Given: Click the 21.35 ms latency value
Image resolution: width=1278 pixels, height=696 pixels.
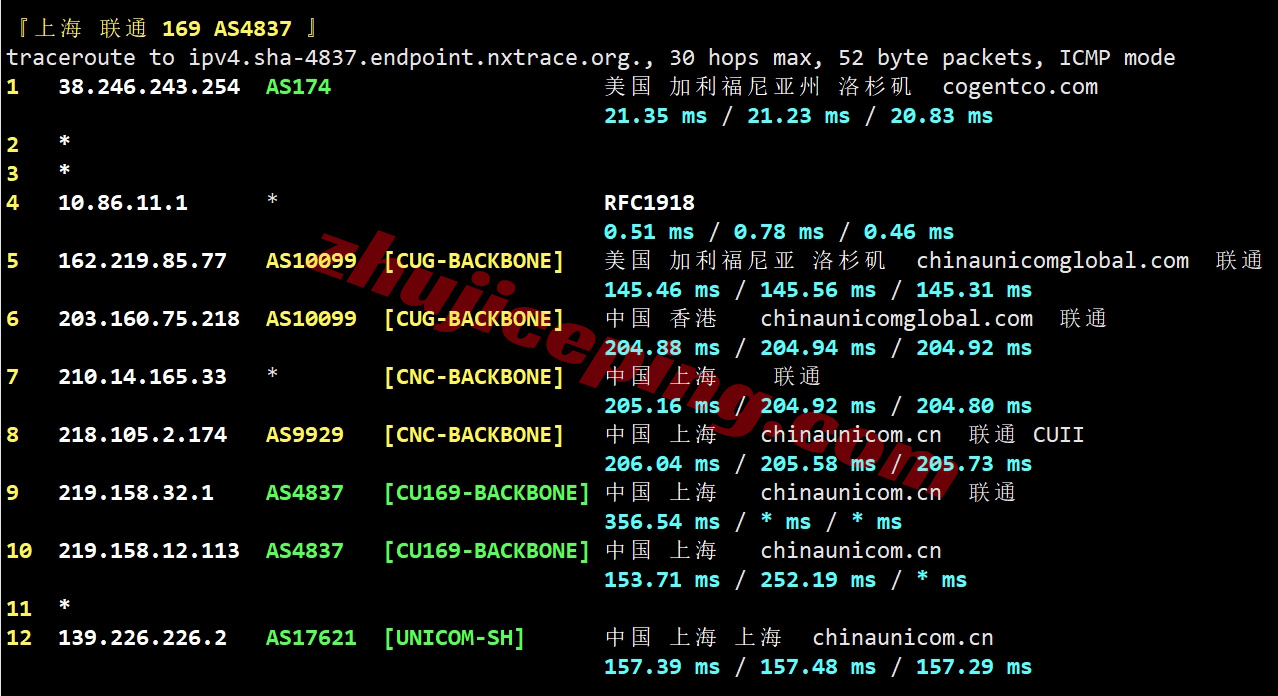Looking at the screenshot, I should tap(655, 116).
